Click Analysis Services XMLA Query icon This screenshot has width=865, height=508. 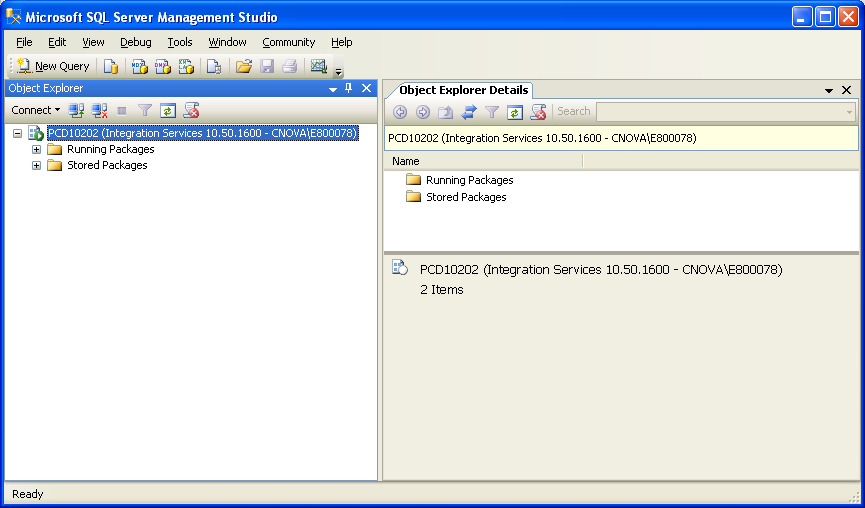coord(186,66)
